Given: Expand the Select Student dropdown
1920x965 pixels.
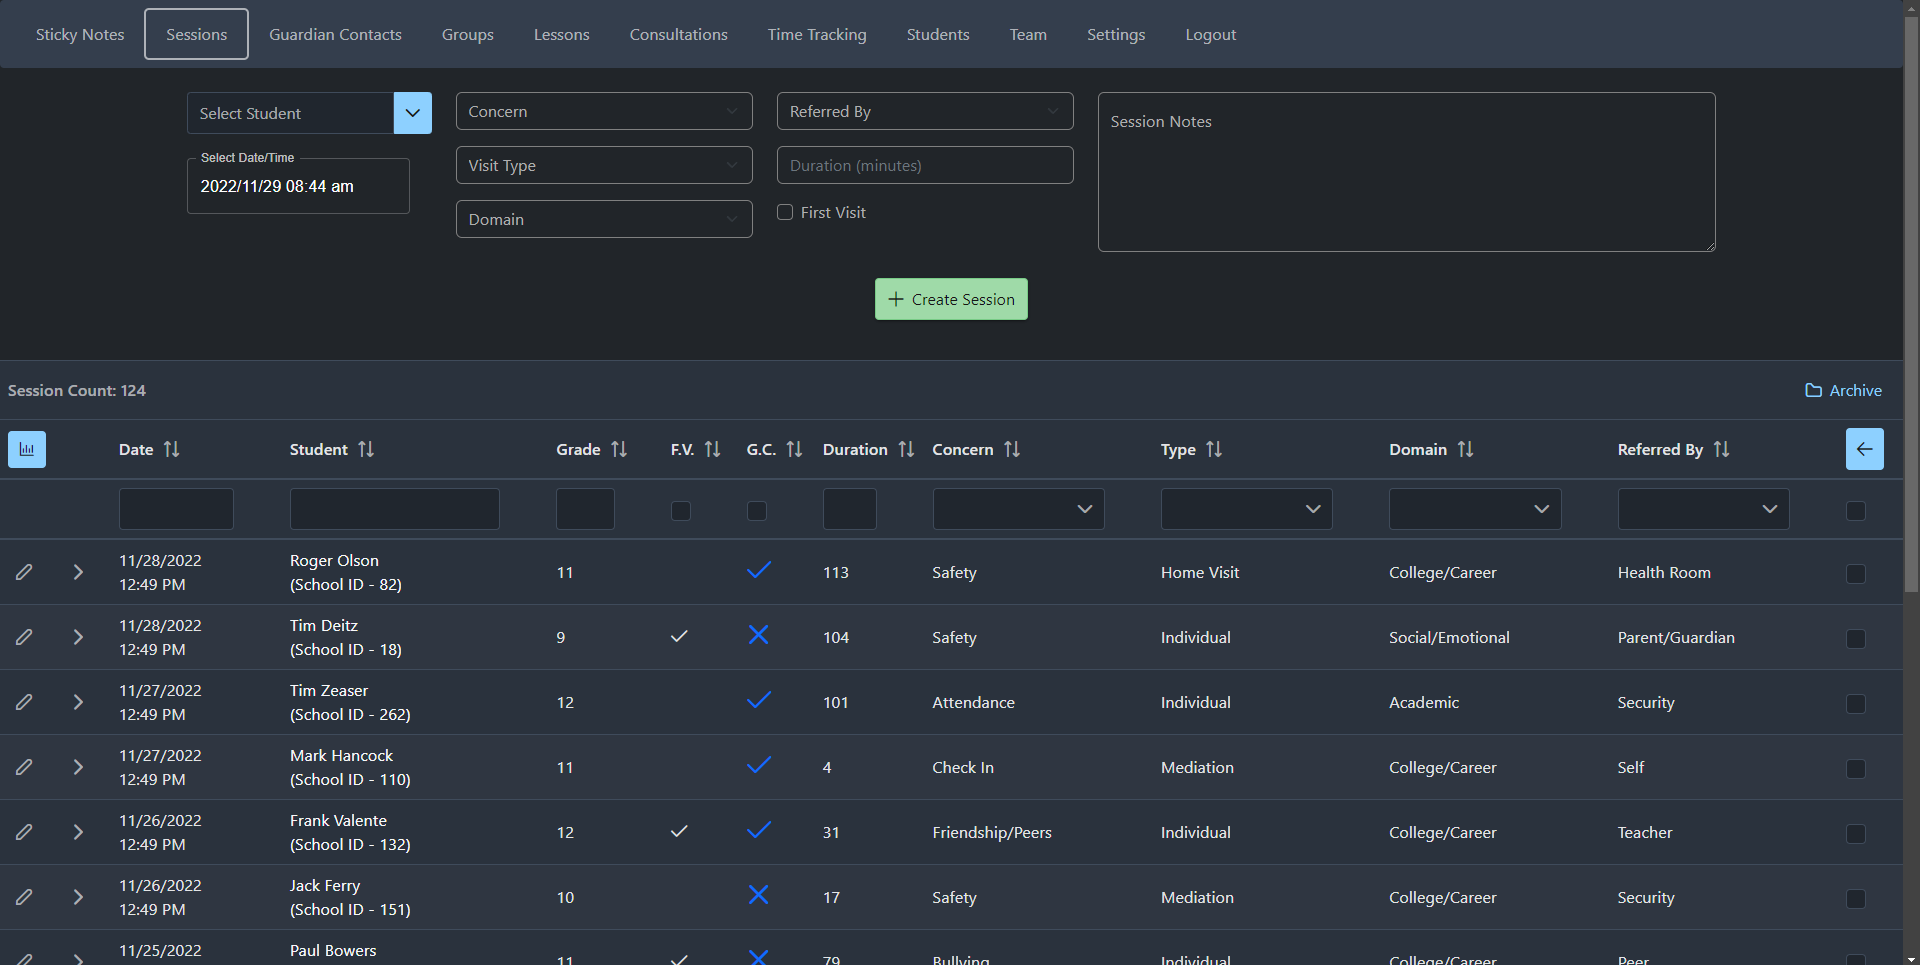Looking at the screenshot, I should point(412,113).
